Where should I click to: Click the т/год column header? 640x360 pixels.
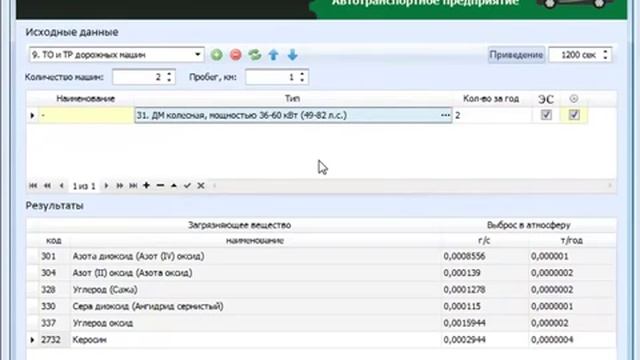pyautogui.click(x=571, y=241)
